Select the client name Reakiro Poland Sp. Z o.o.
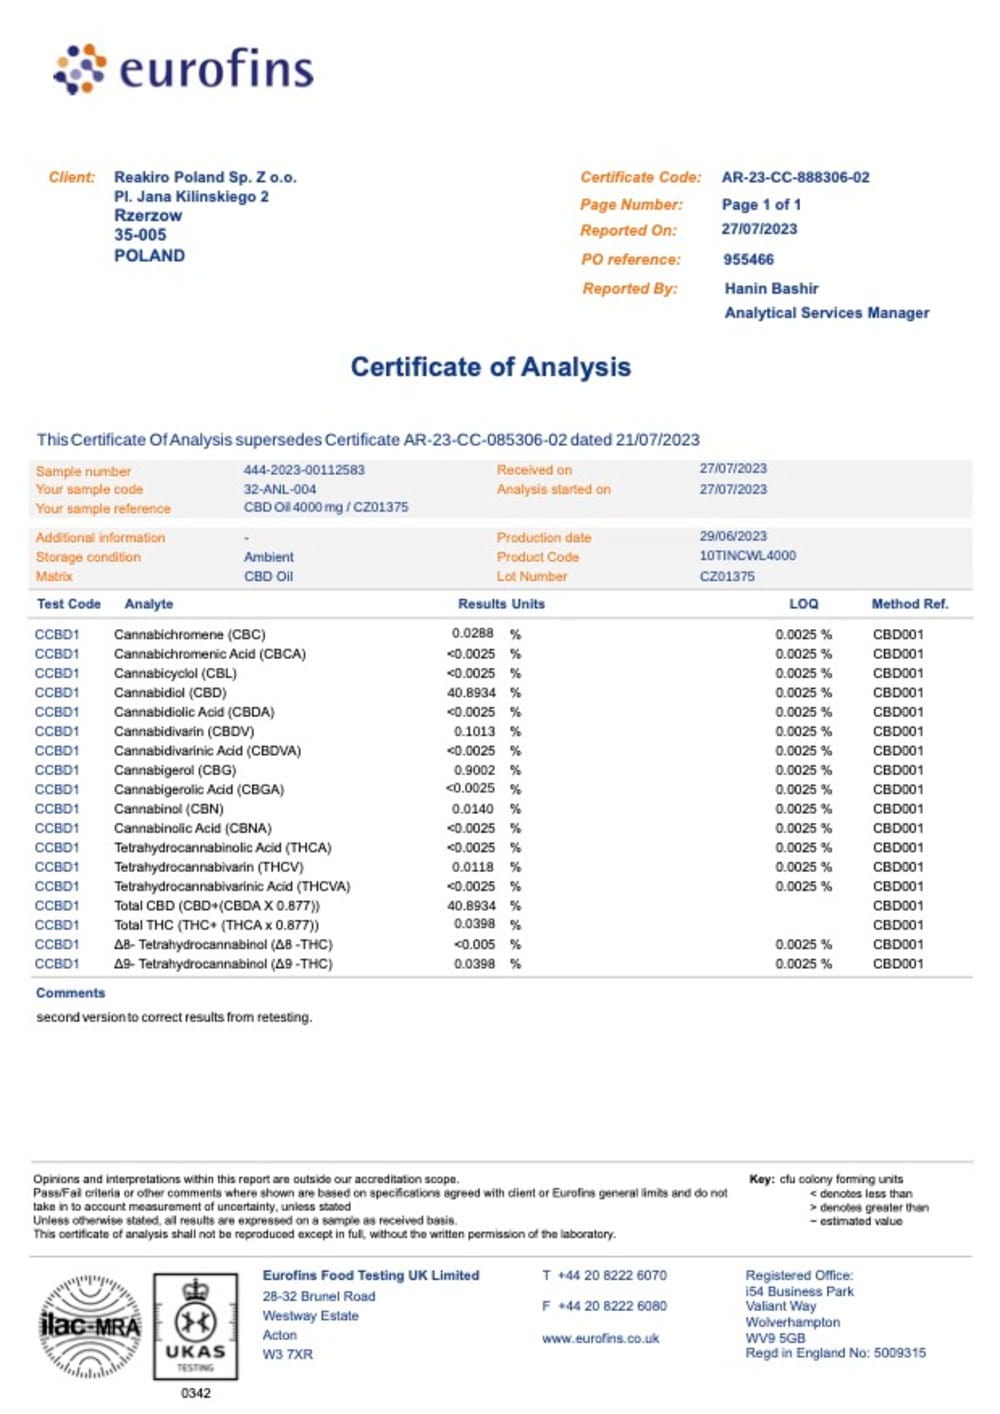 click(x=205, y=177)
